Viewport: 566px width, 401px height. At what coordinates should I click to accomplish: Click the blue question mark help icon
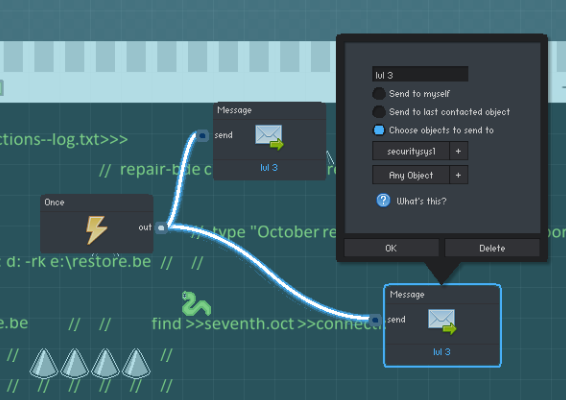click(383, 200)
